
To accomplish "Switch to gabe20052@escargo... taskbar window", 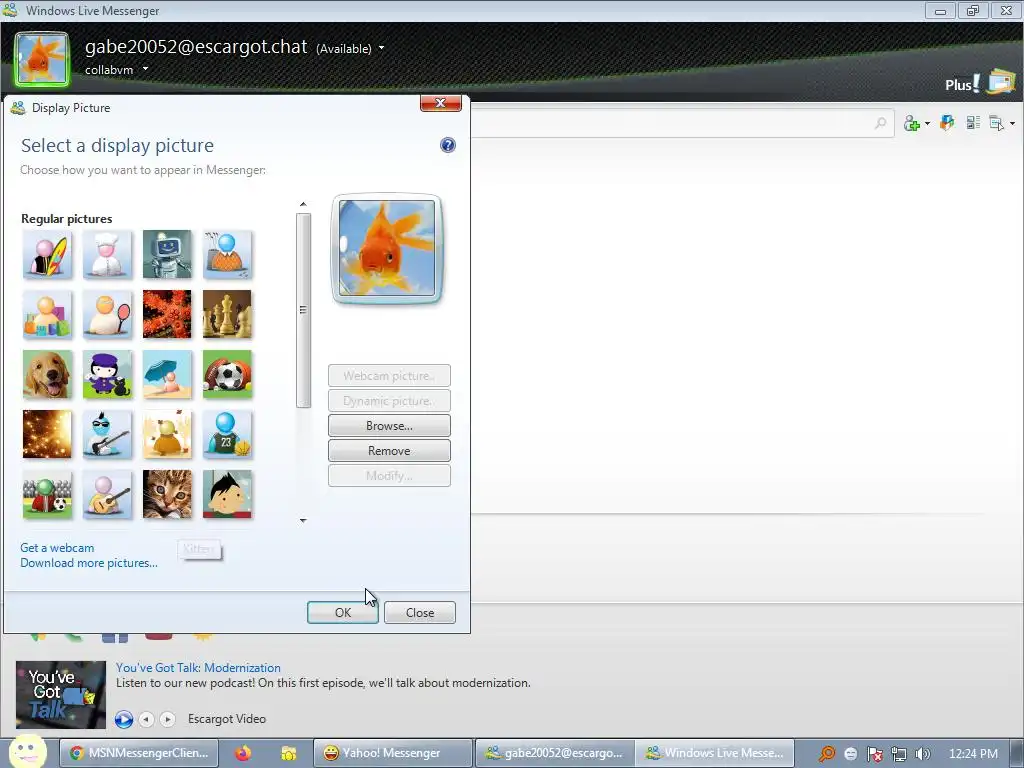I will 554,753.
